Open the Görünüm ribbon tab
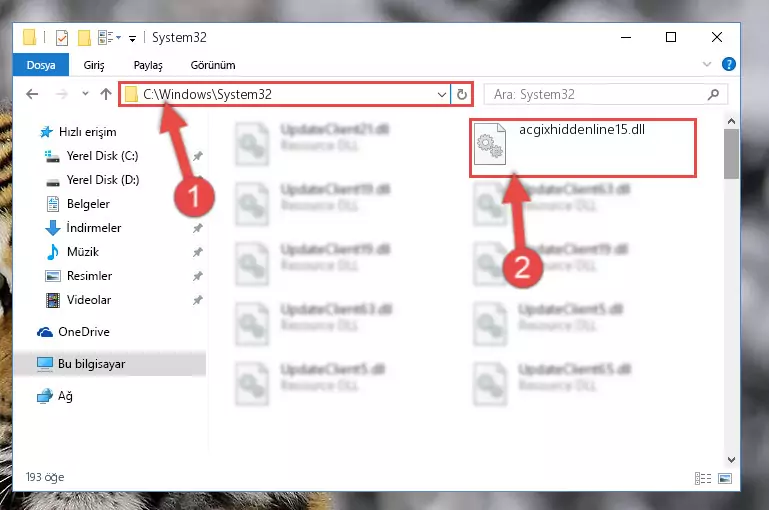 pyautogui.click(x=213, y=65)
